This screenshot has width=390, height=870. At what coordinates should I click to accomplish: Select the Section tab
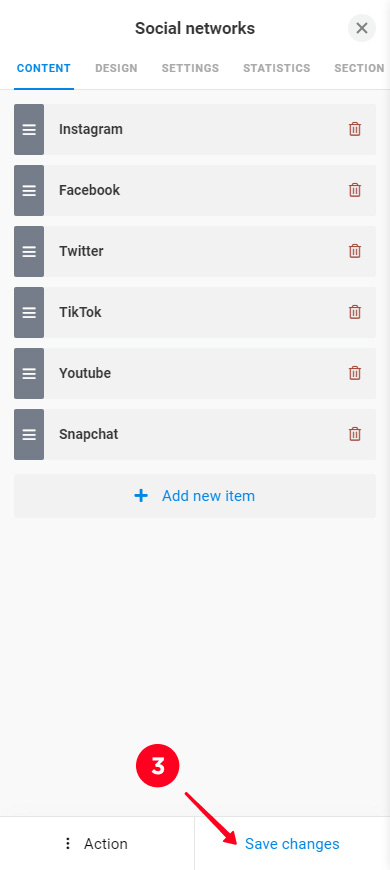[359, 68]
